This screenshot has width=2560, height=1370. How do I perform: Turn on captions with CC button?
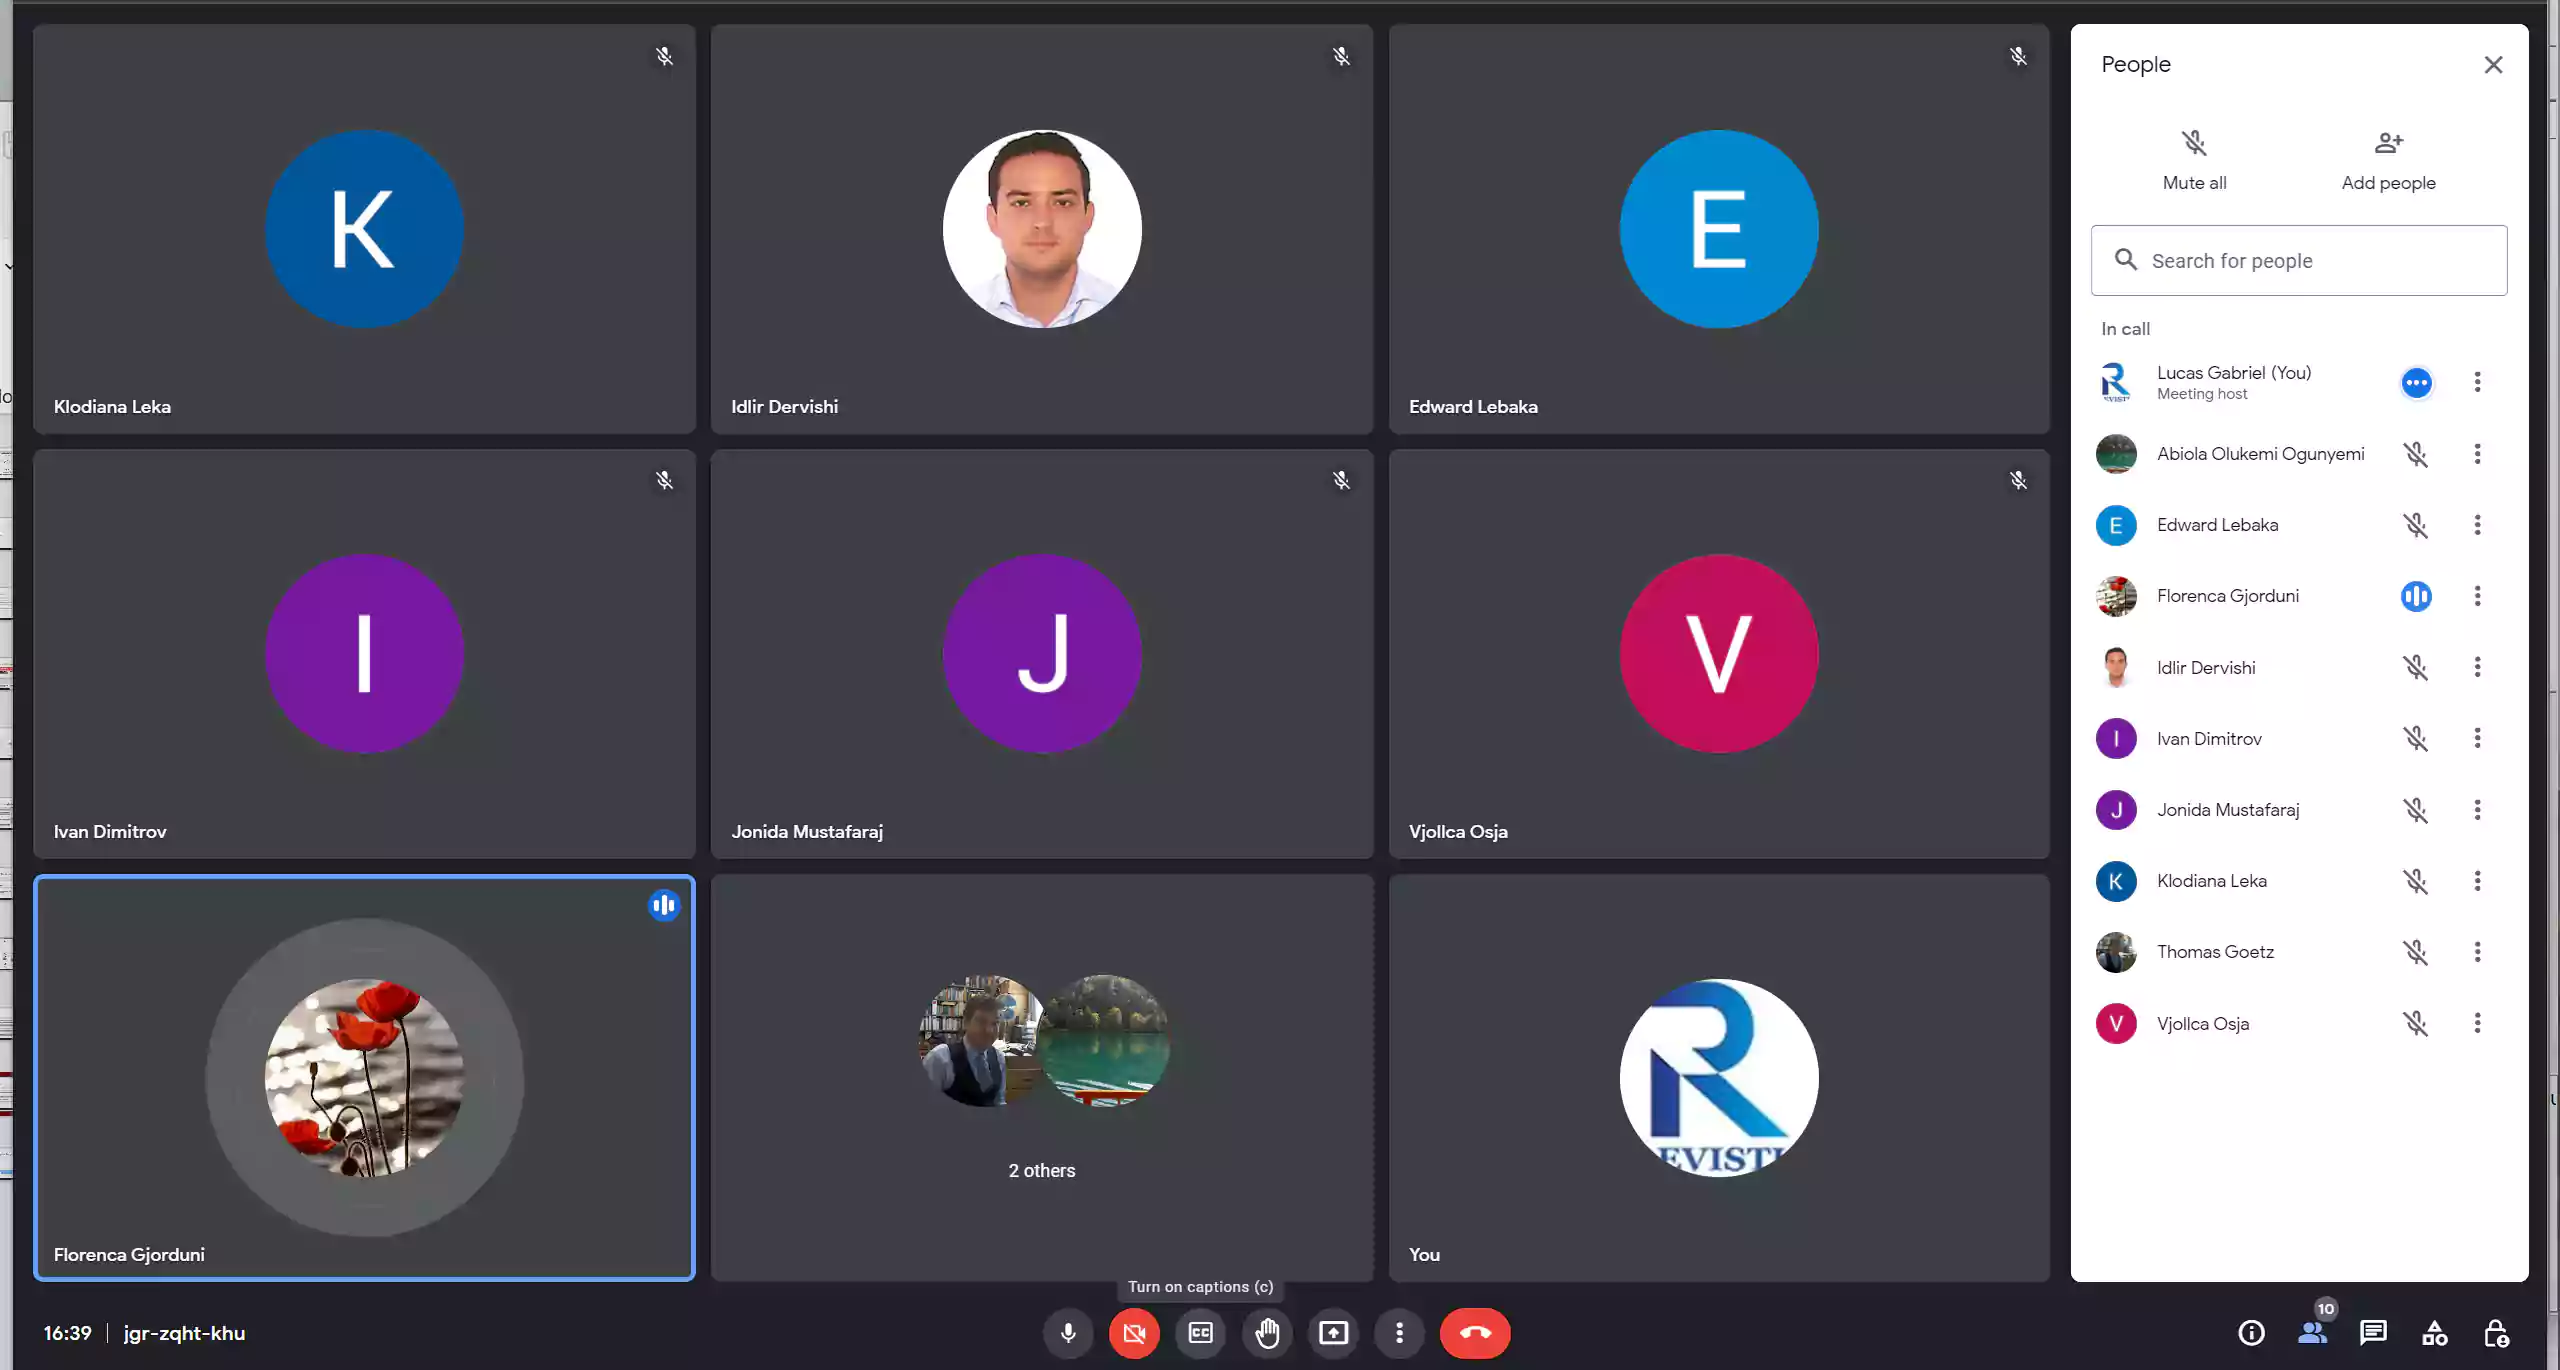[x=1200, y=1333]
